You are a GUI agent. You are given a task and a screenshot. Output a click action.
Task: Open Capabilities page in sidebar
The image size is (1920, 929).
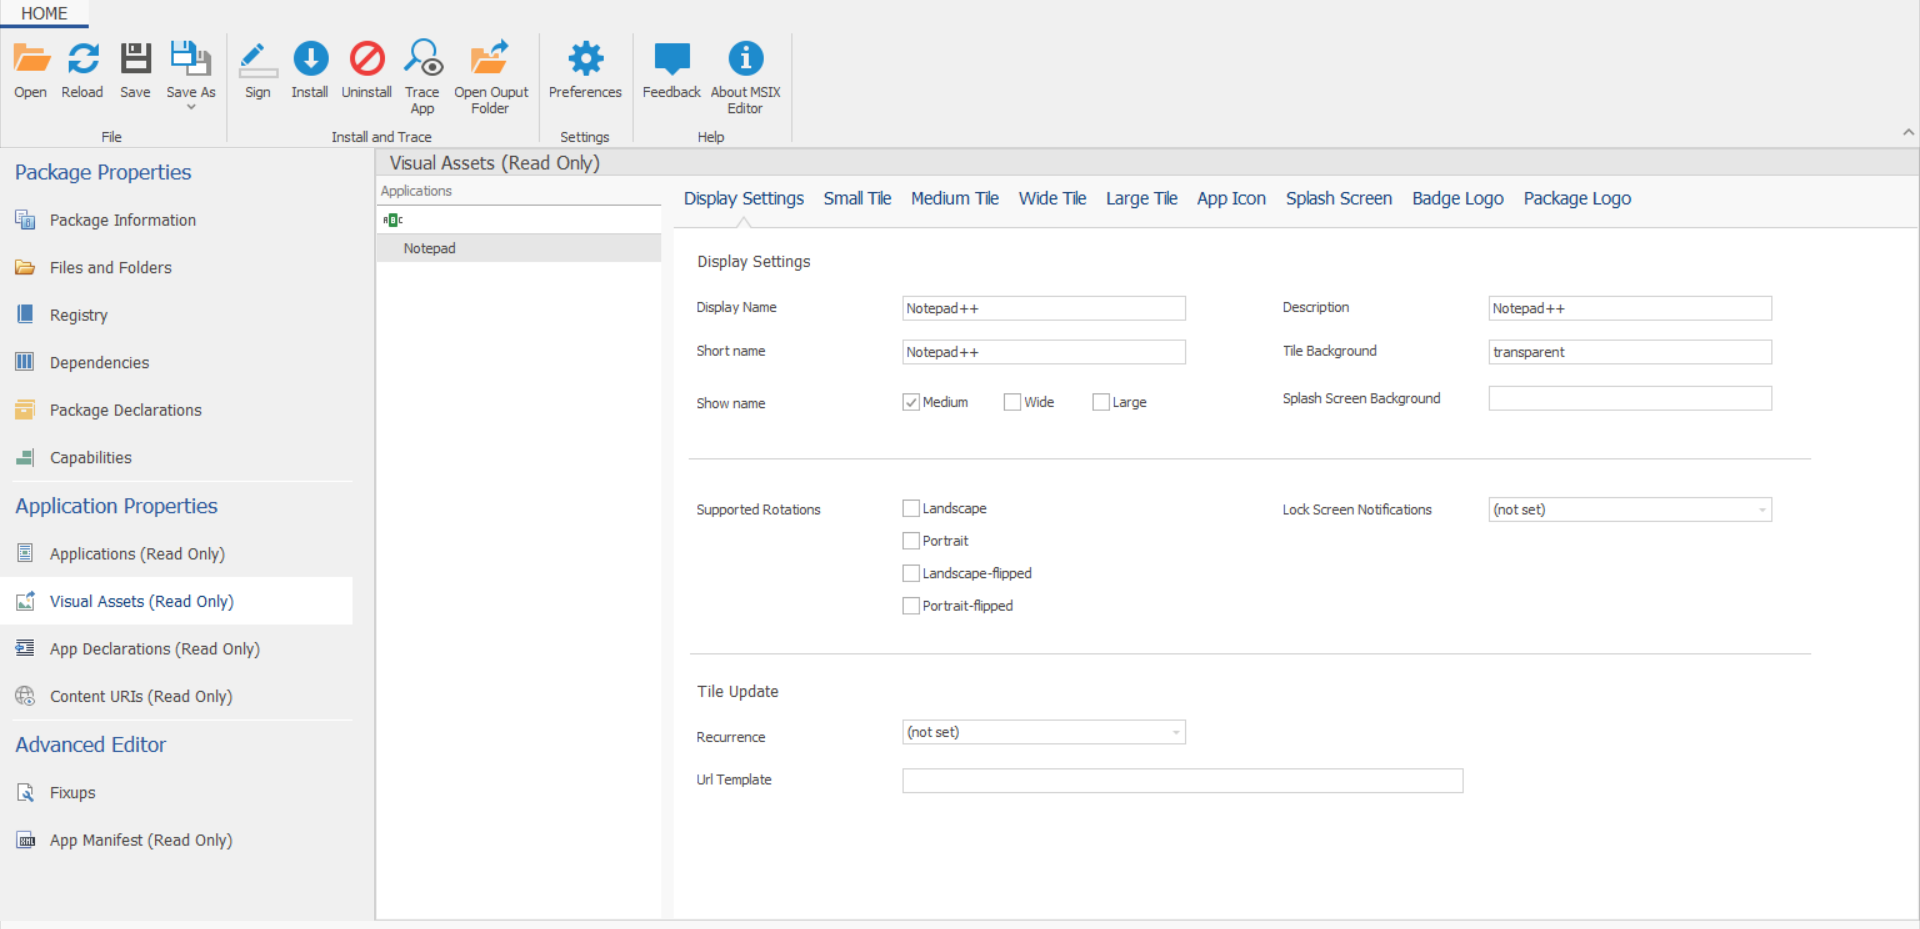[x=91, y=457]
